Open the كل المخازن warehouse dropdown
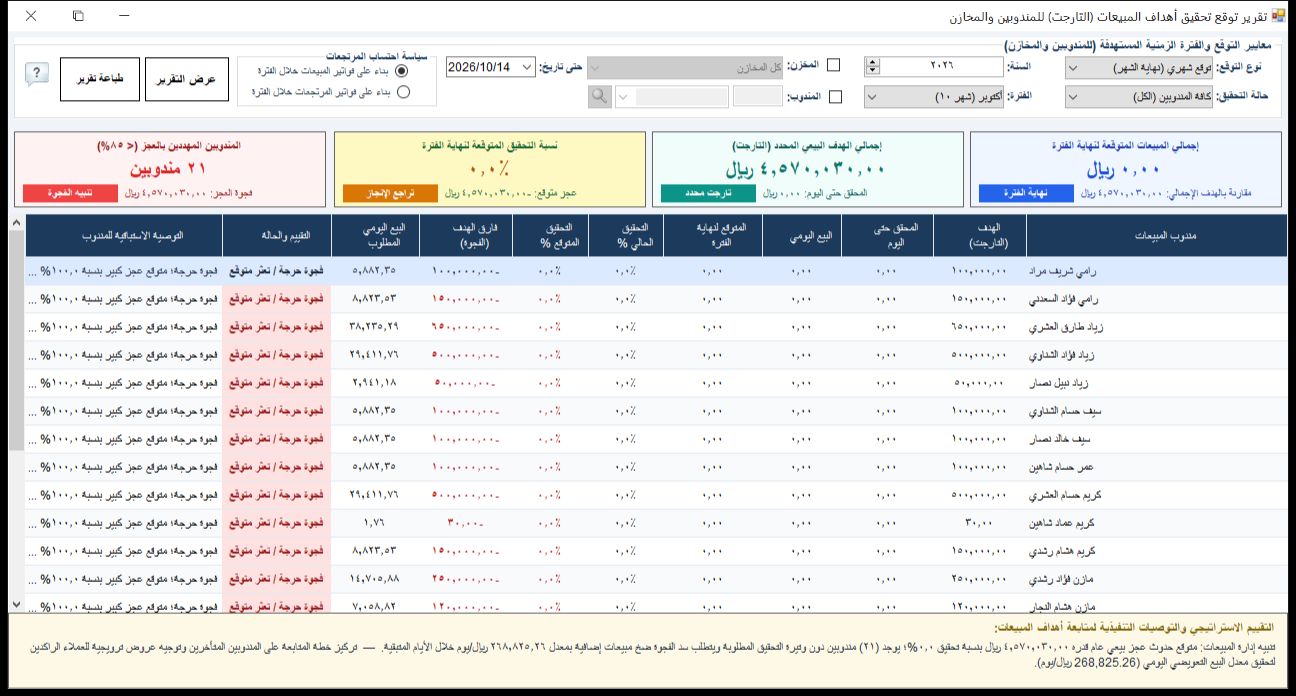The width and height of the screenshot is (1296, 696). pos(685,67)
